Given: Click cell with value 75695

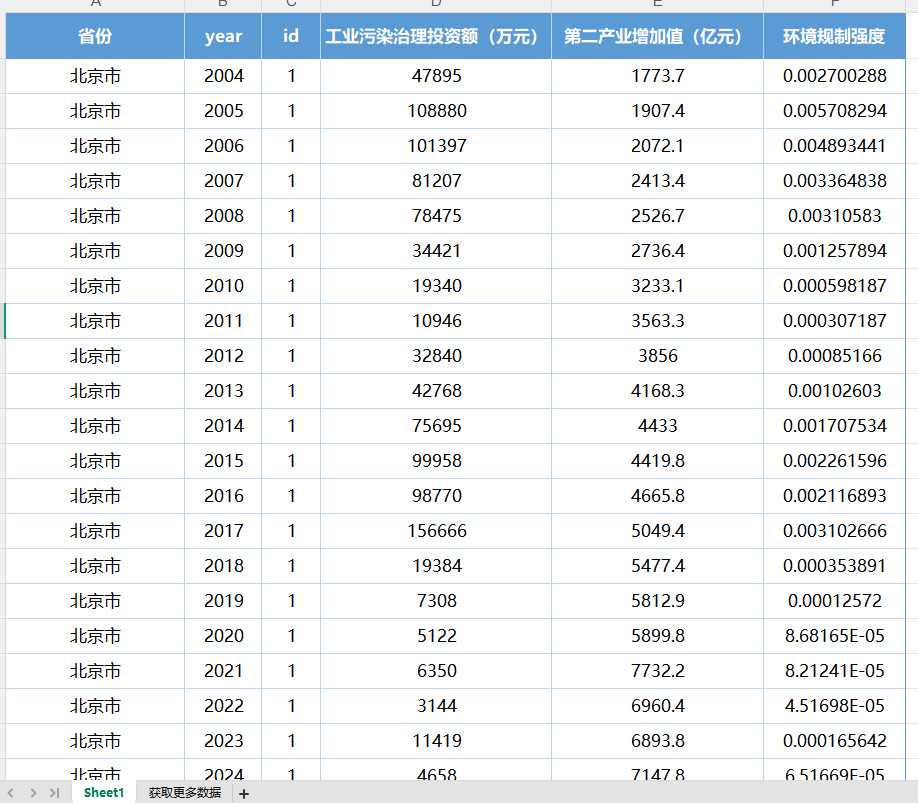Looking at the screenshot, I should [436, 426].
